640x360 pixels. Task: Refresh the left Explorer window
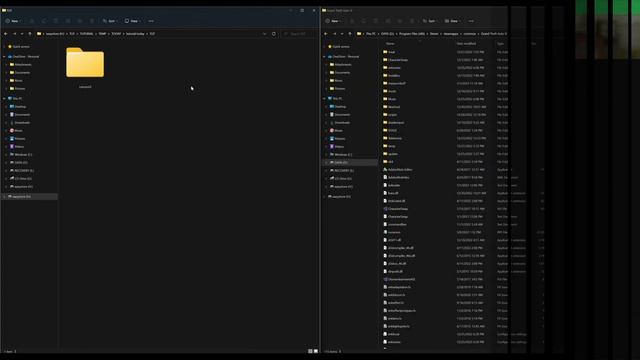pos(274,34)
